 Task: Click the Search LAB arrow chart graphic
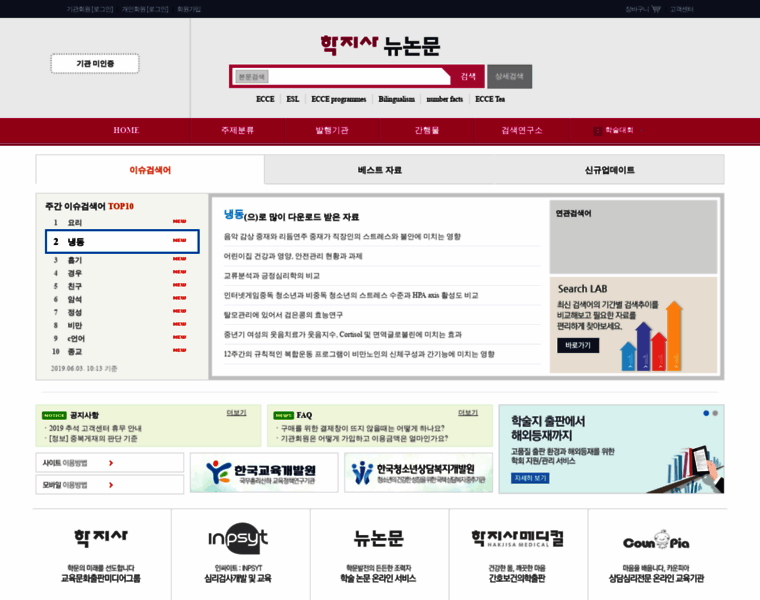[x=652, y=336]
